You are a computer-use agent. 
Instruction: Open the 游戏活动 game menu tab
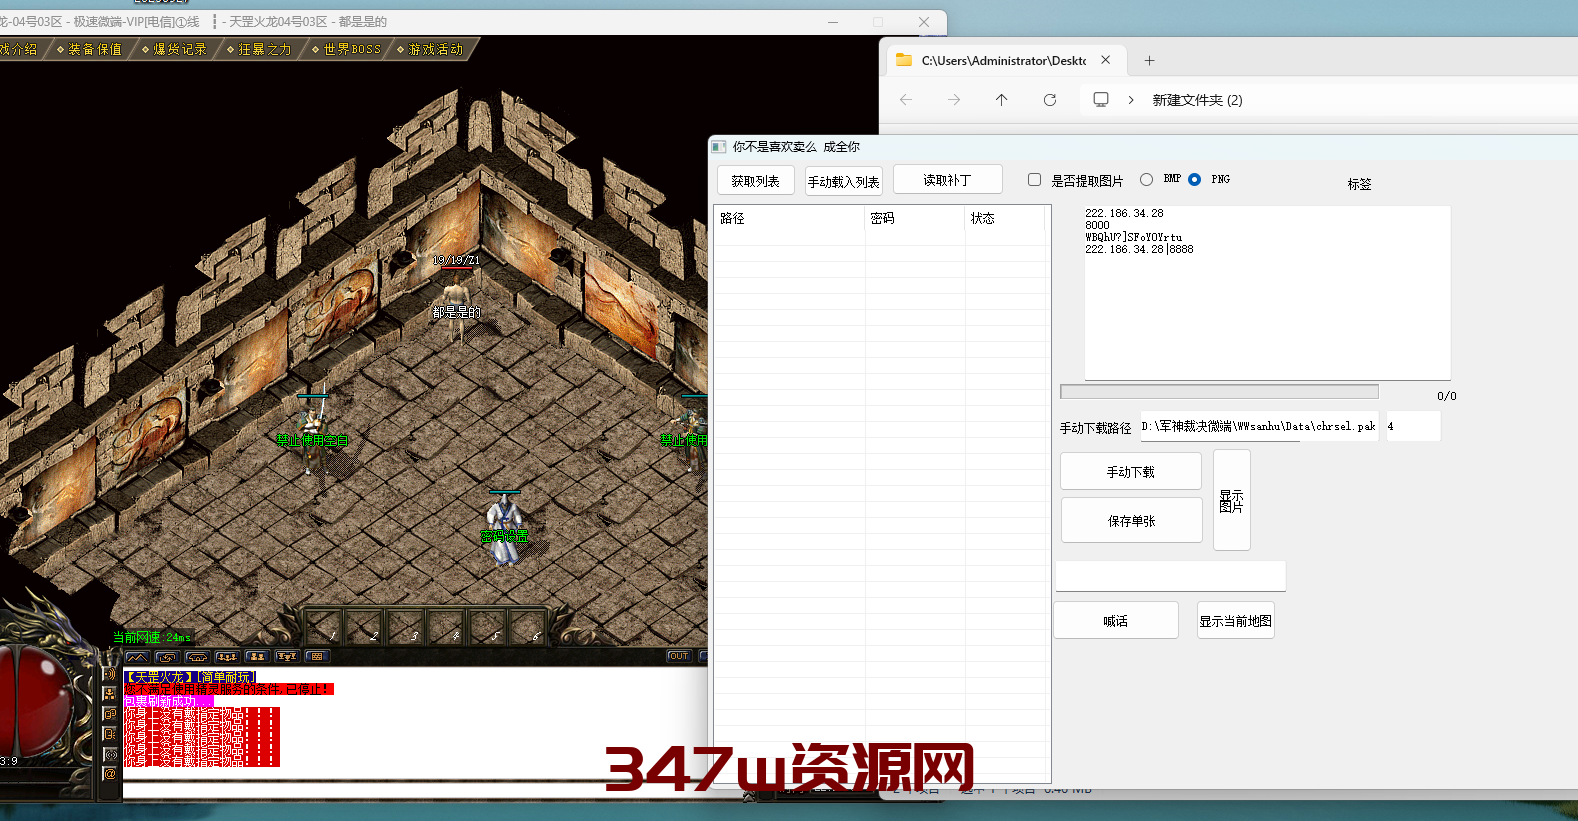431,48
